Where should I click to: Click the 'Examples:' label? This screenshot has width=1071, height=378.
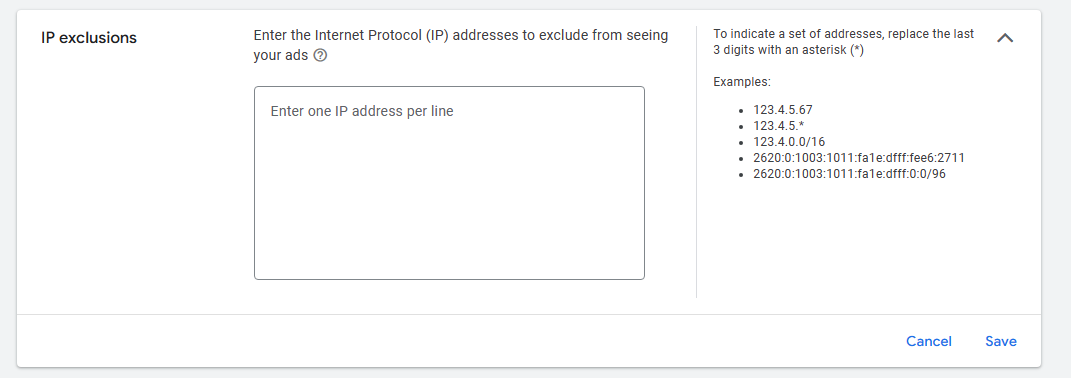click(x=742, y=82)
